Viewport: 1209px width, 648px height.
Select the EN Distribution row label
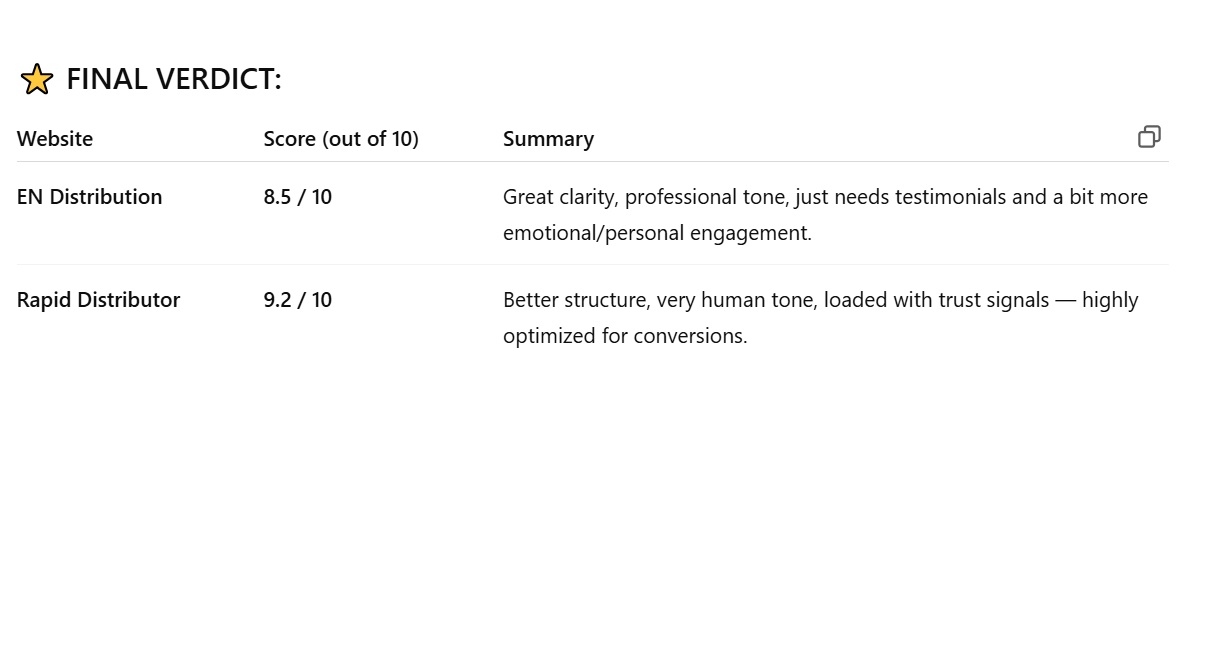pyautogui.click(x=90, y=197)
